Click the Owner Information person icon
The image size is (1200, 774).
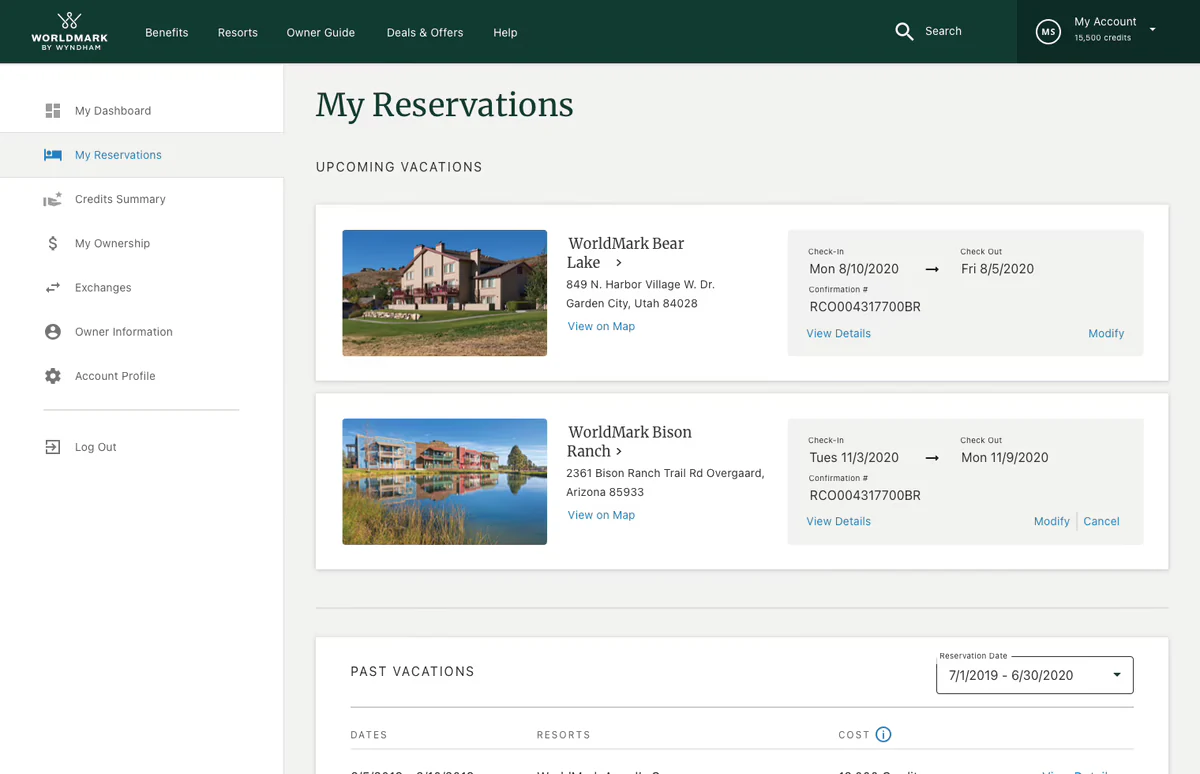[x=53, y=332]
